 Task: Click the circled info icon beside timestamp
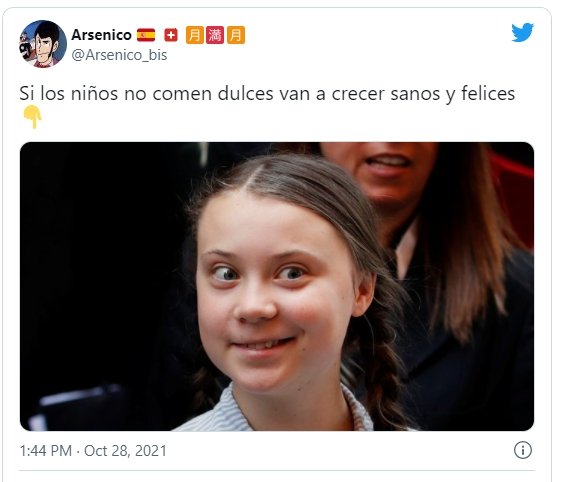pyautogui.click(x=523, y=450)
